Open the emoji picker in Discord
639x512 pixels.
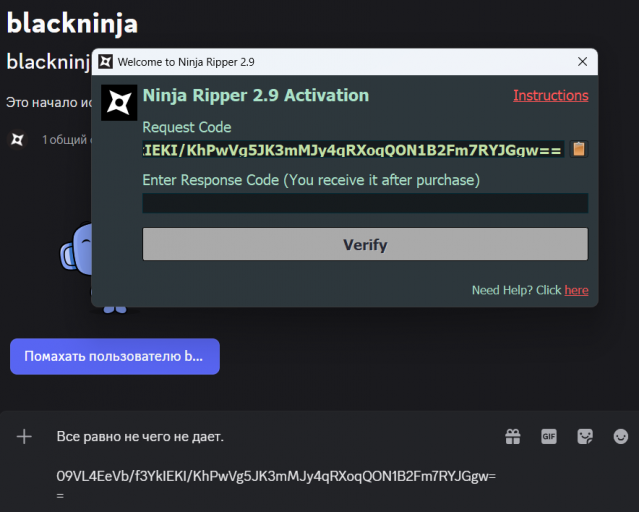621,437
